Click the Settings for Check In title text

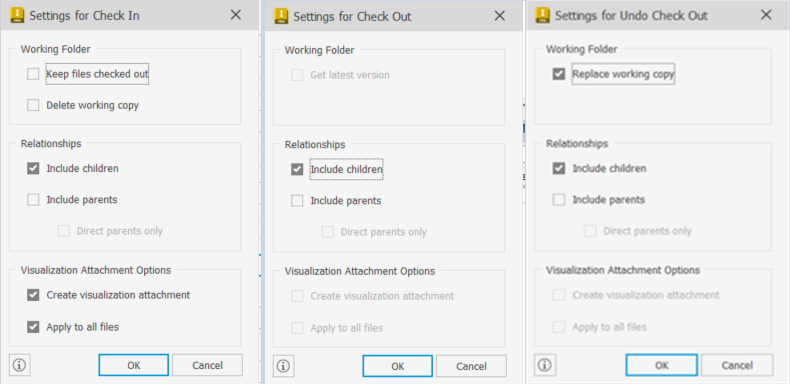coord(84,16)
